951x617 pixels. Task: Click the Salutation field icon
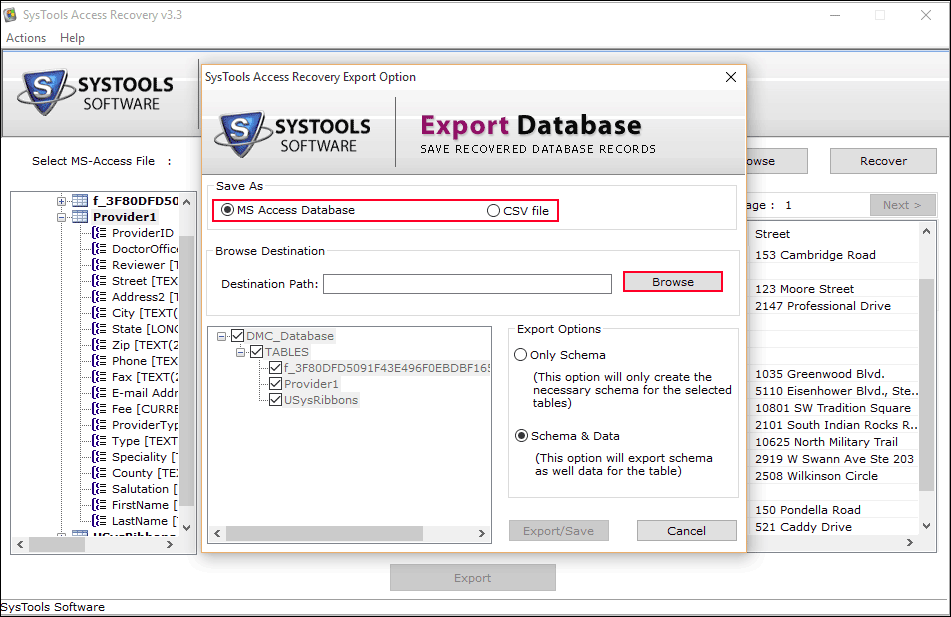pos(99,489)
